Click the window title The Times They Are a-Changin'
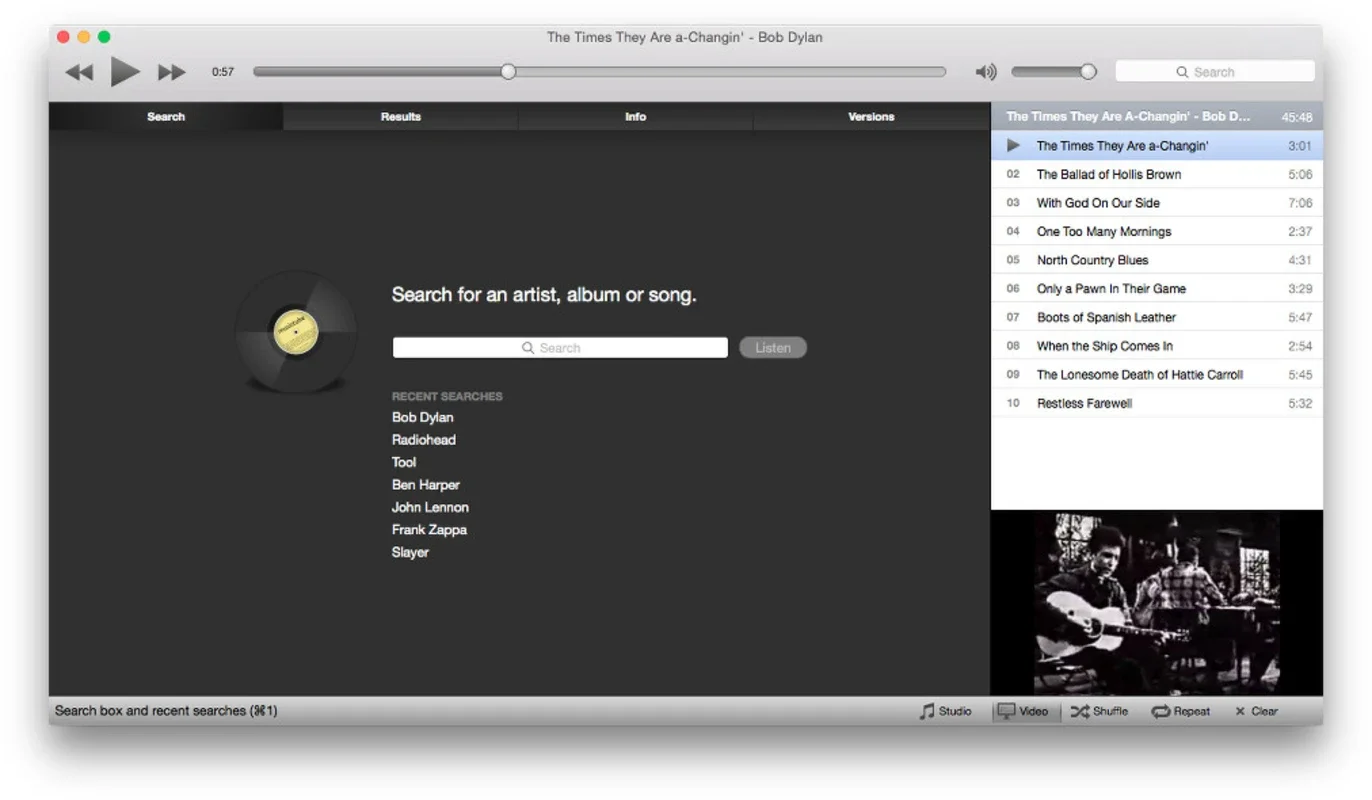The height and width of the screenshot is (800, 1372). click(685, 37)
